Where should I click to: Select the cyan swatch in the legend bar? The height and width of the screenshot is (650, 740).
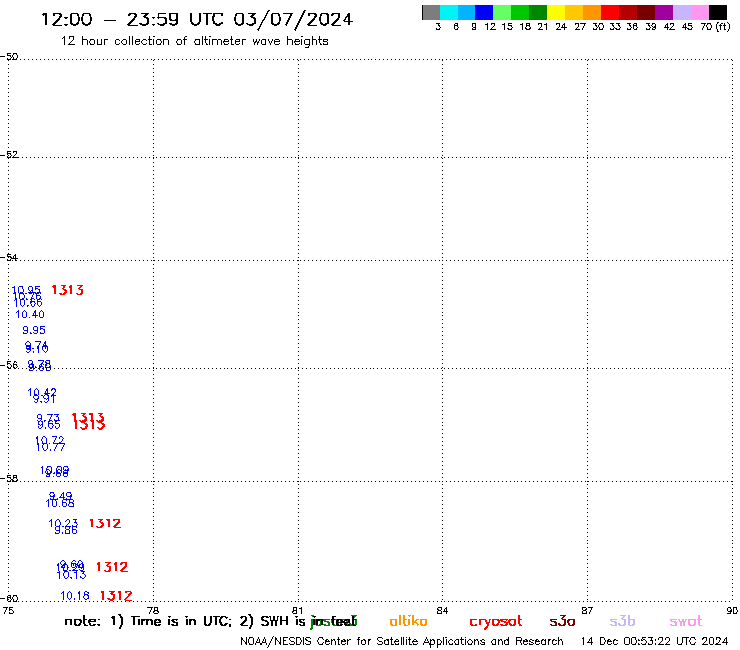[x=449, y=12]
